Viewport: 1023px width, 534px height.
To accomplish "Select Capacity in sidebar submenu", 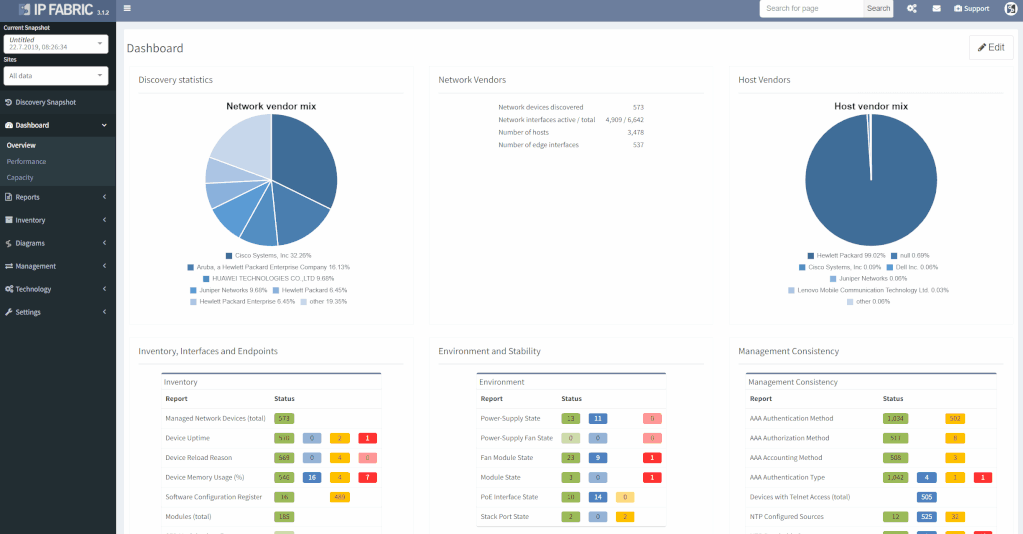I will click(x=20, y=177).
